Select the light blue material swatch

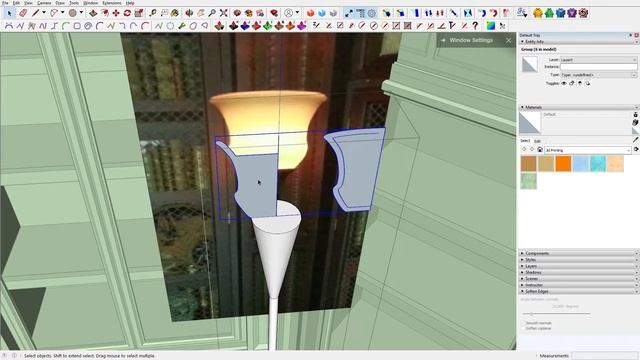tap(580, 164)
